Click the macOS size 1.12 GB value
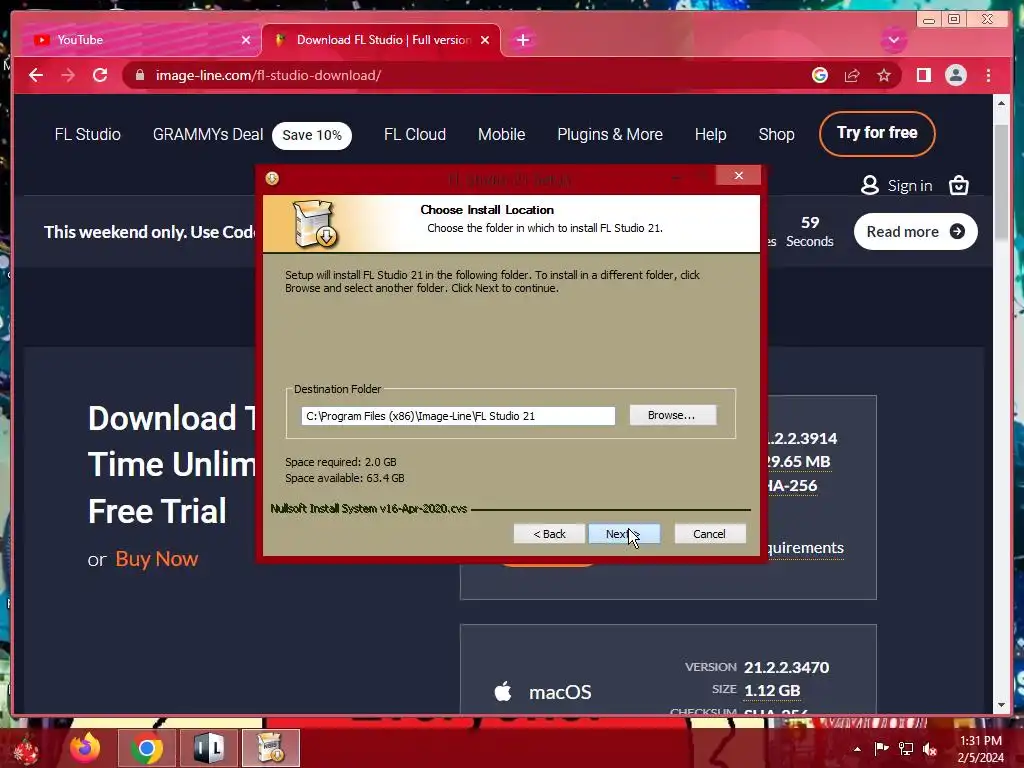1024x768 pixels. point(772,690)
